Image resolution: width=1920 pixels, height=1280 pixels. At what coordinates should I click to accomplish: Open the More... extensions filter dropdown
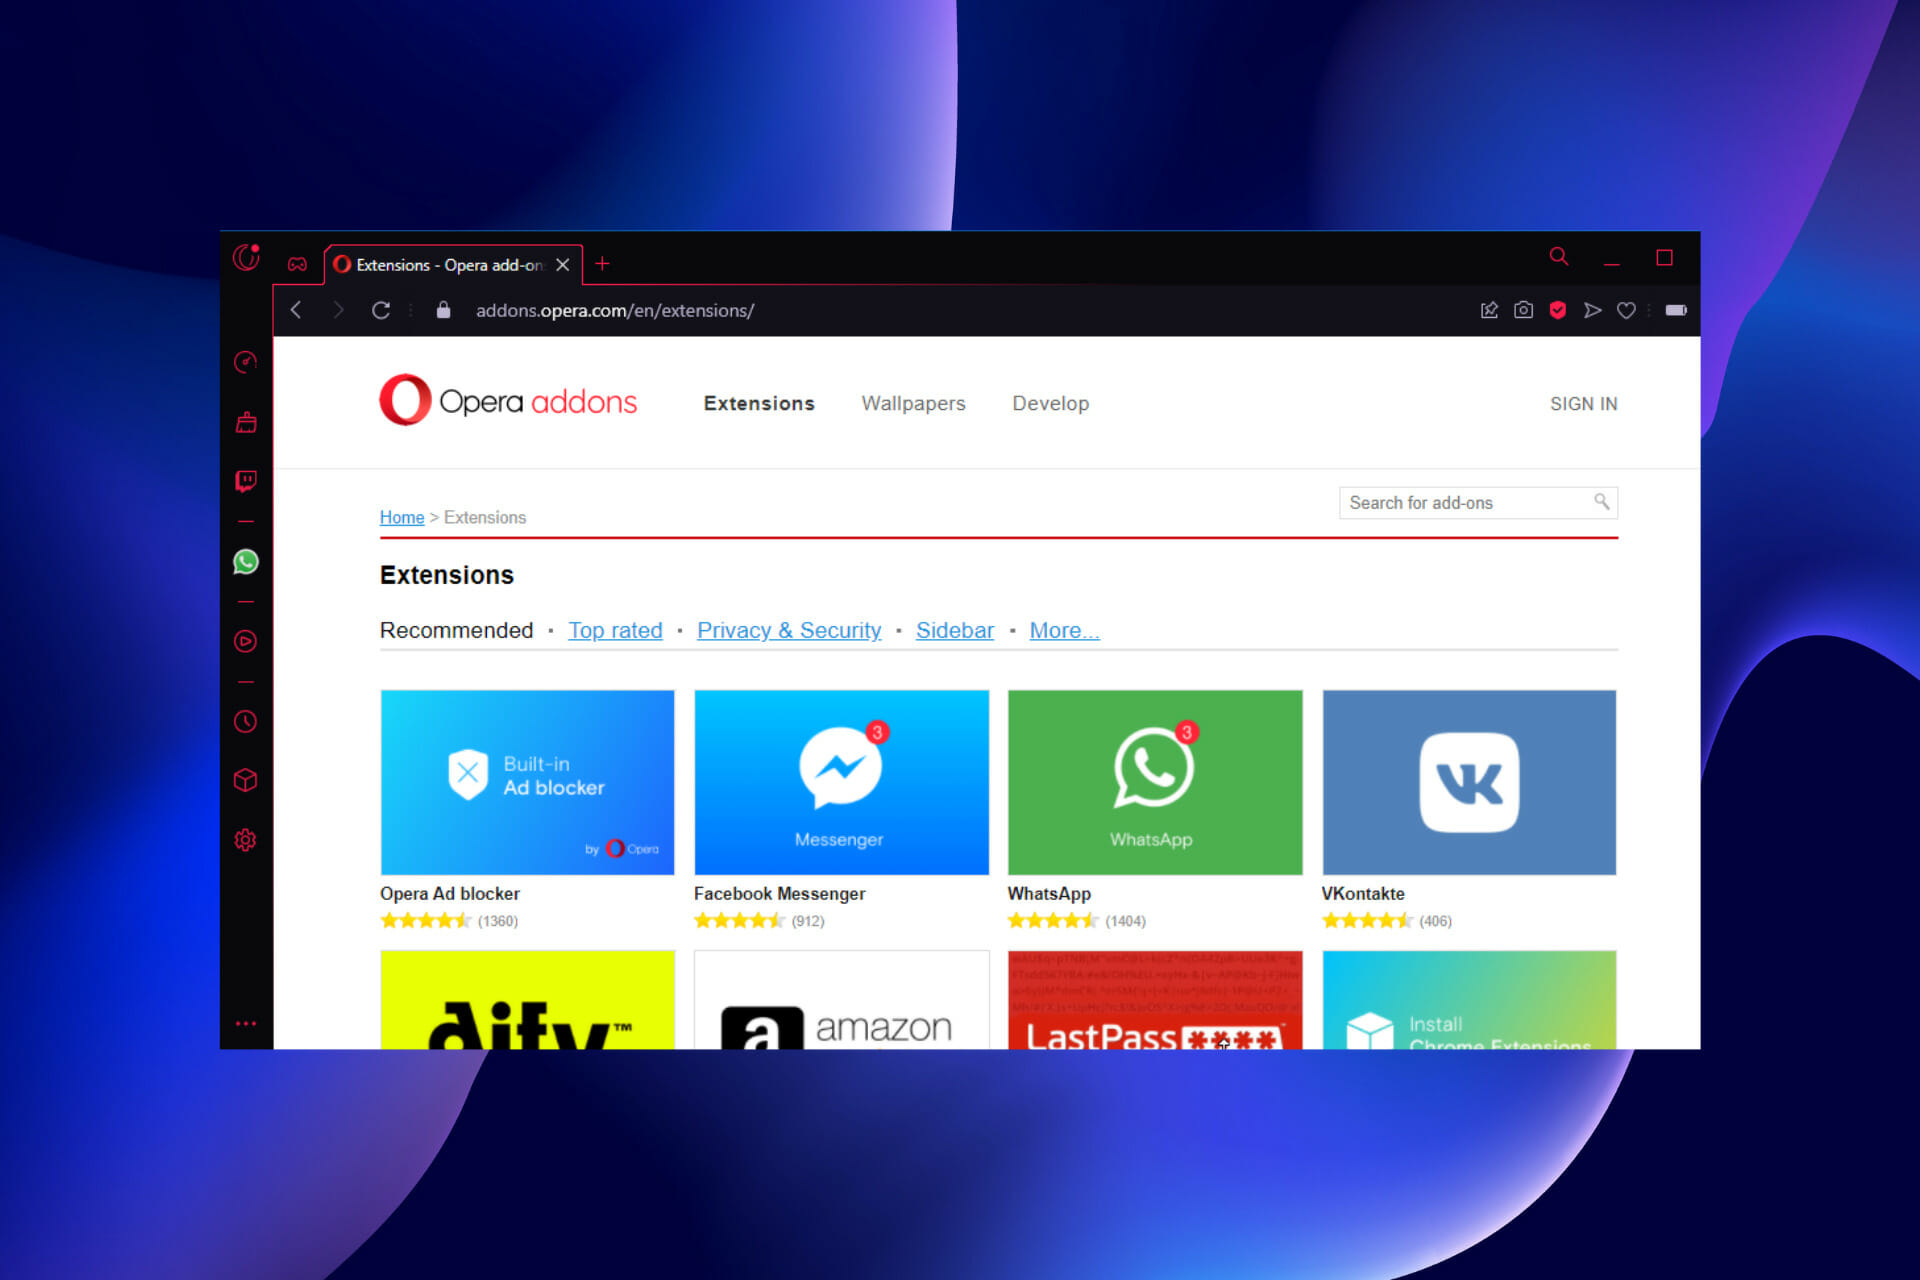click(1064, 630)
